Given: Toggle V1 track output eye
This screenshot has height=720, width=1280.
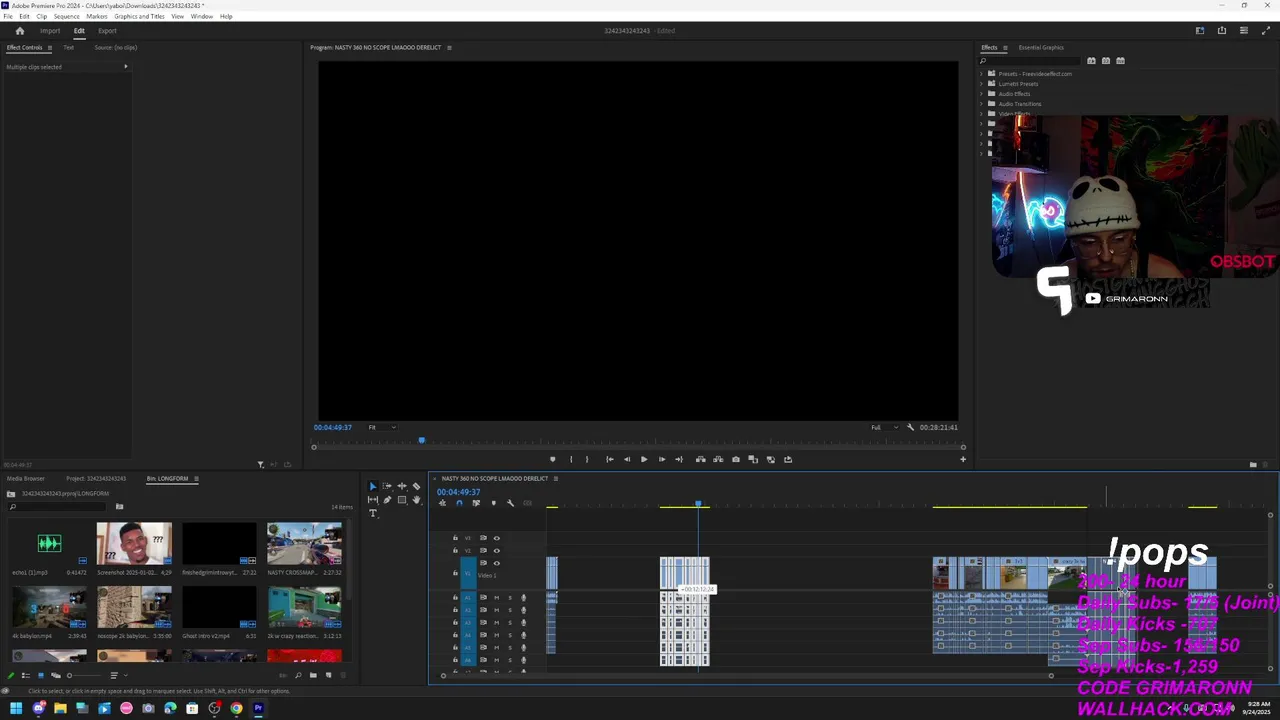Looking at the screenshot, I should coord(496,563).
